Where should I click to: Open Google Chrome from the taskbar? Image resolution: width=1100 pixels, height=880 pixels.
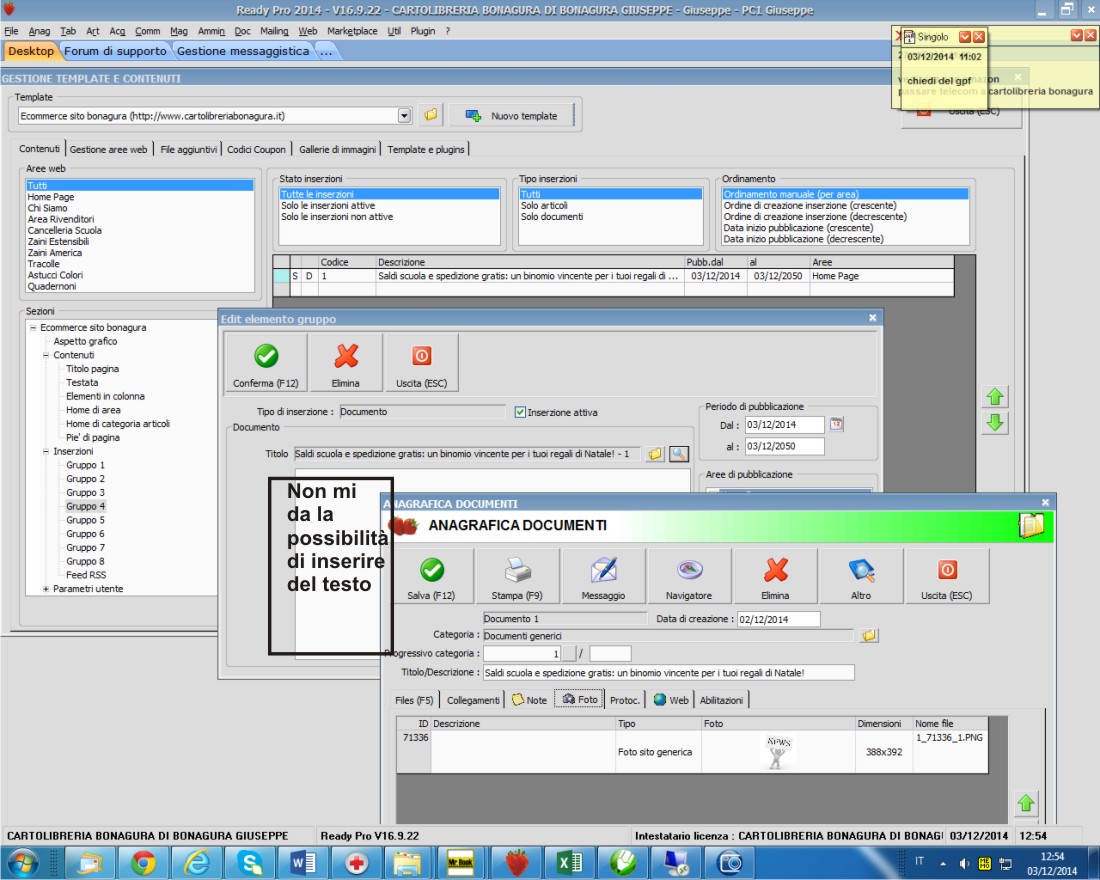pos(143,862)
